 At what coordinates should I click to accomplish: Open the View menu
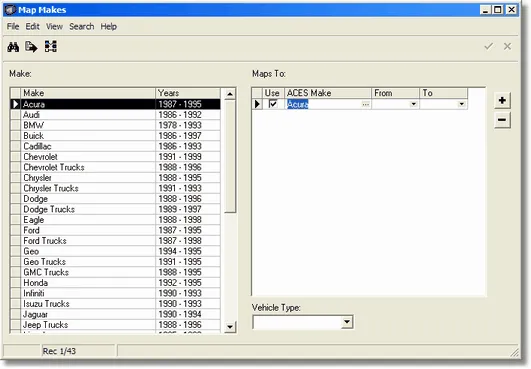coord(54,26)
